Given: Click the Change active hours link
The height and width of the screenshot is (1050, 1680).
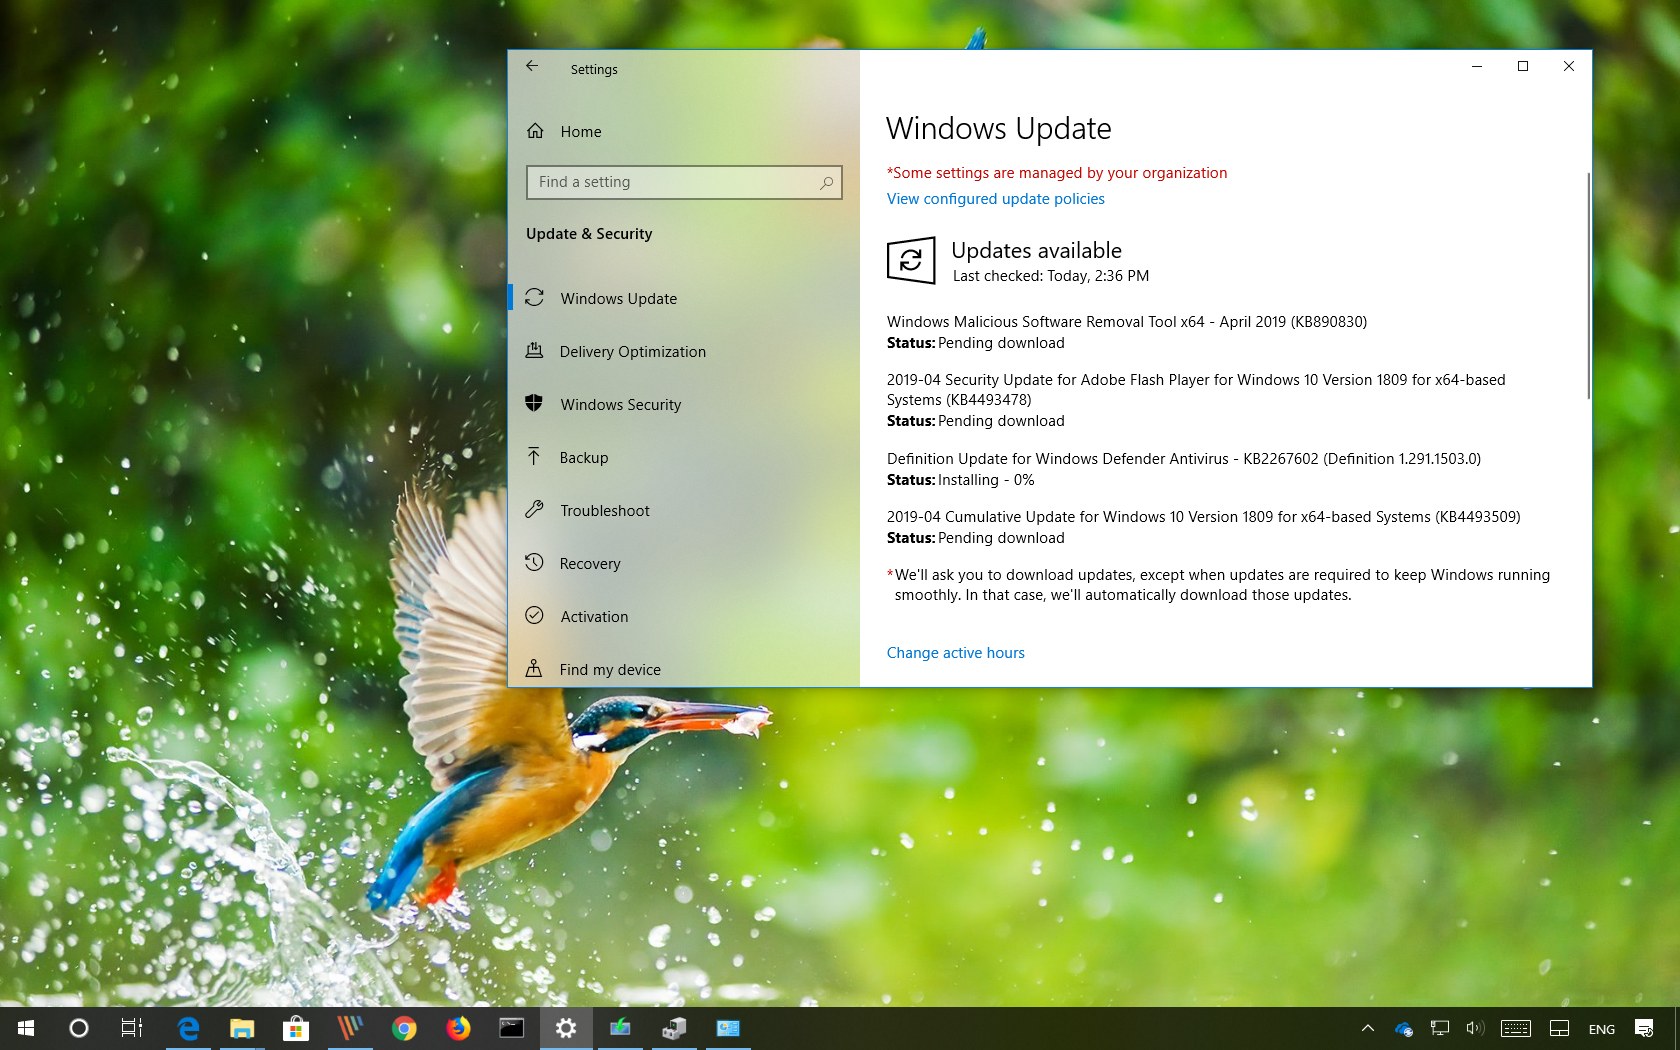Looking at the screenshot, I should [x=955, y=653].
